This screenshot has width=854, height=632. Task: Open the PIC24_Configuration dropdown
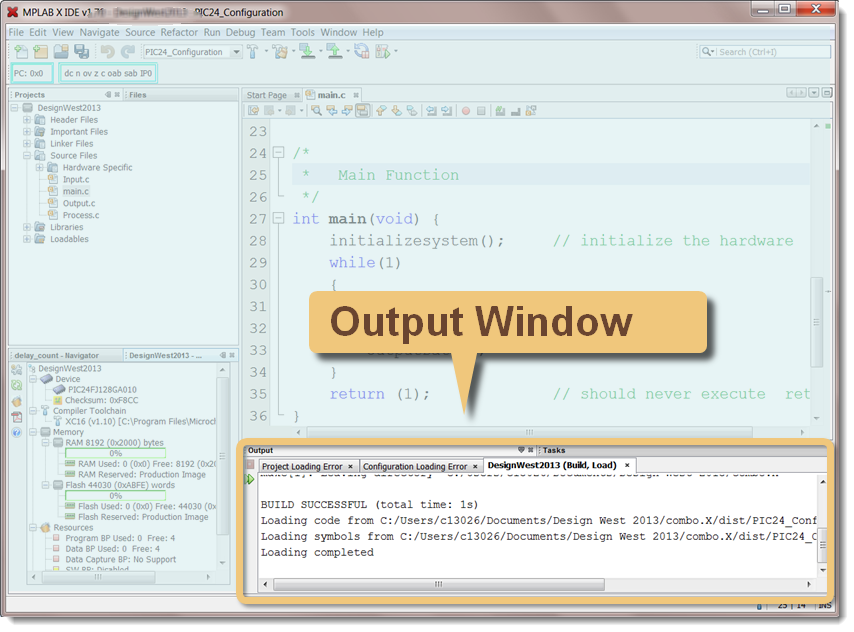pyautogui.click(x=238, y=51)
